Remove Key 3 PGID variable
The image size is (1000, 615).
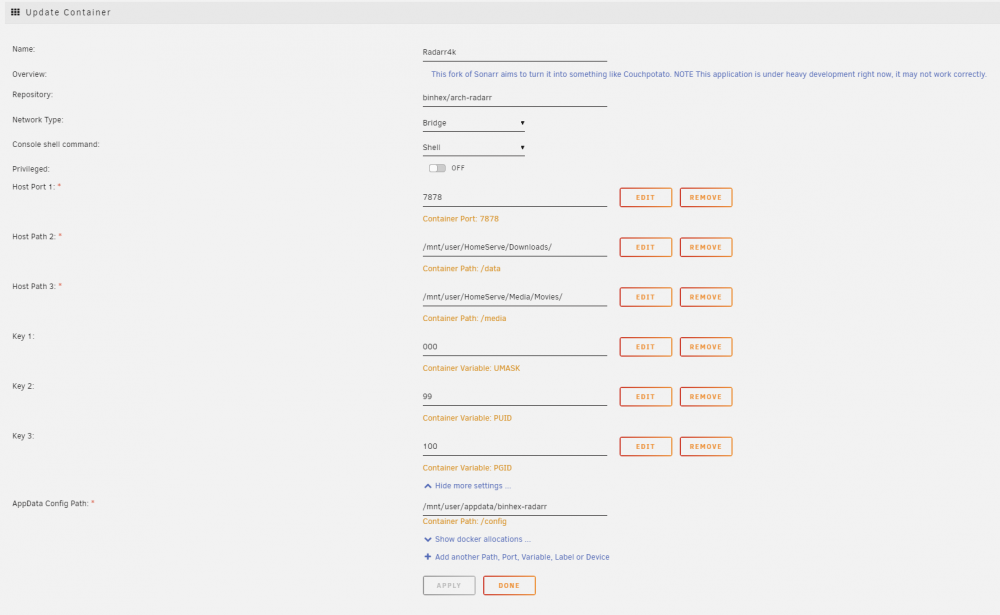click(x=705, y=447)
